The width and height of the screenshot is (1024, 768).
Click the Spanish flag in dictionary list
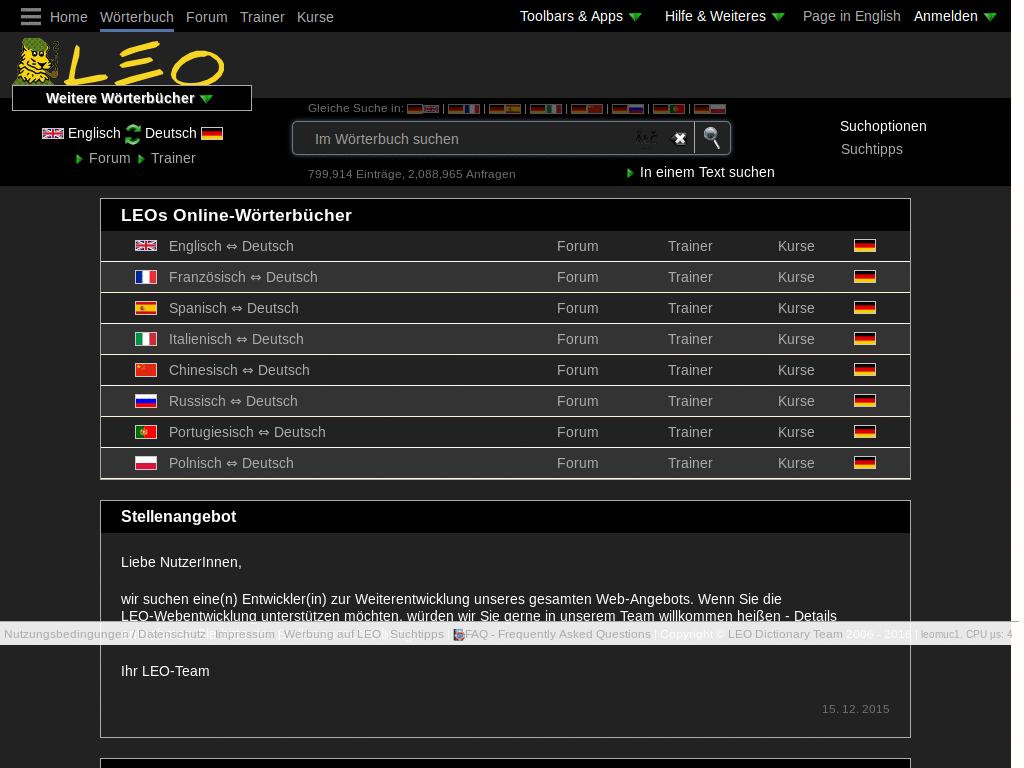(146, 308)
